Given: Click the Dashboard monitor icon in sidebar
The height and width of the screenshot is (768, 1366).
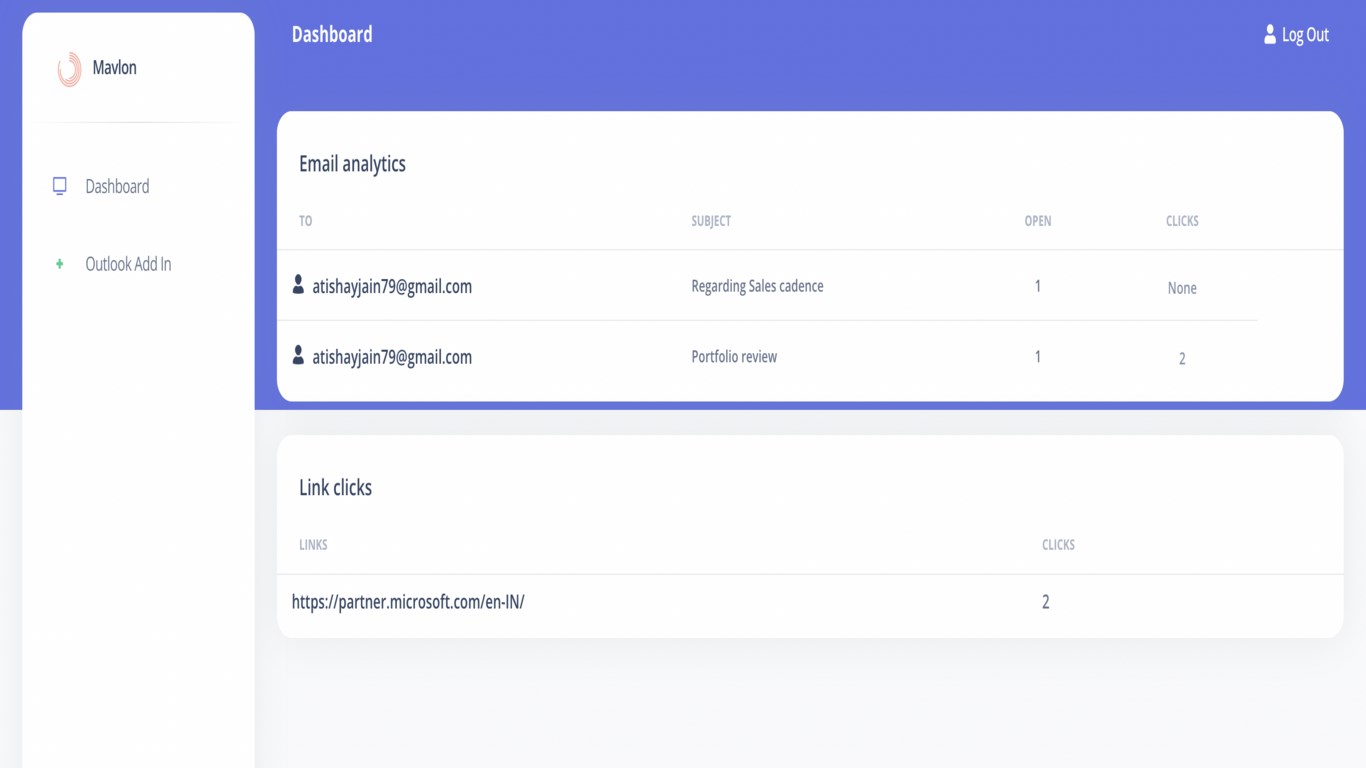Looking at the screenshot, I should click(60, 186).
